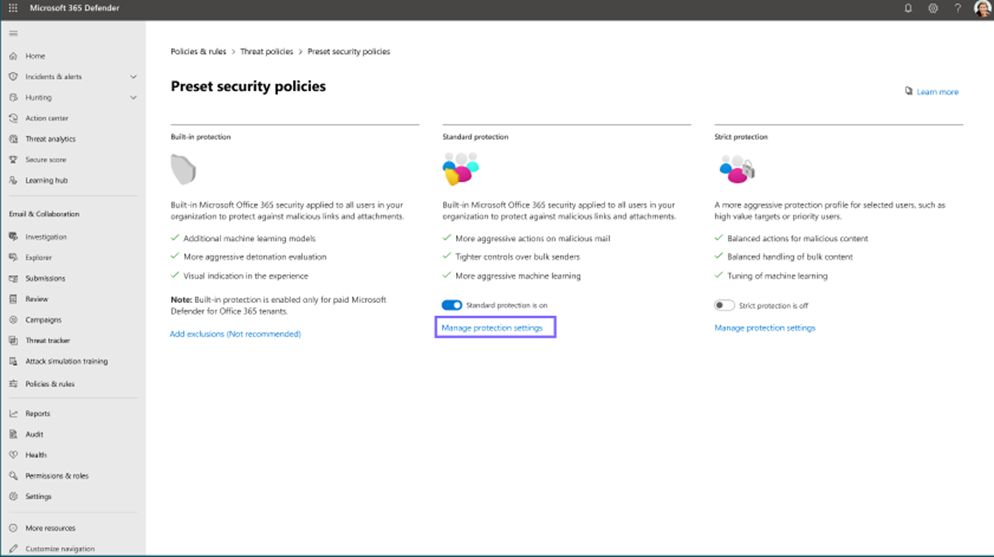Go to Secure score page

tap(46, 160)
